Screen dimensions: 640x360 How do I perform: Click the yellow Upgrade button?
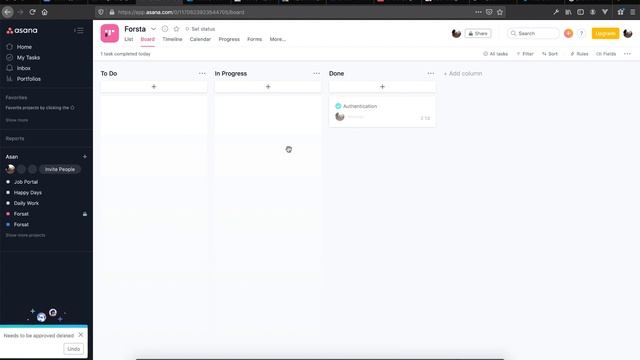[x=605, y=33]
